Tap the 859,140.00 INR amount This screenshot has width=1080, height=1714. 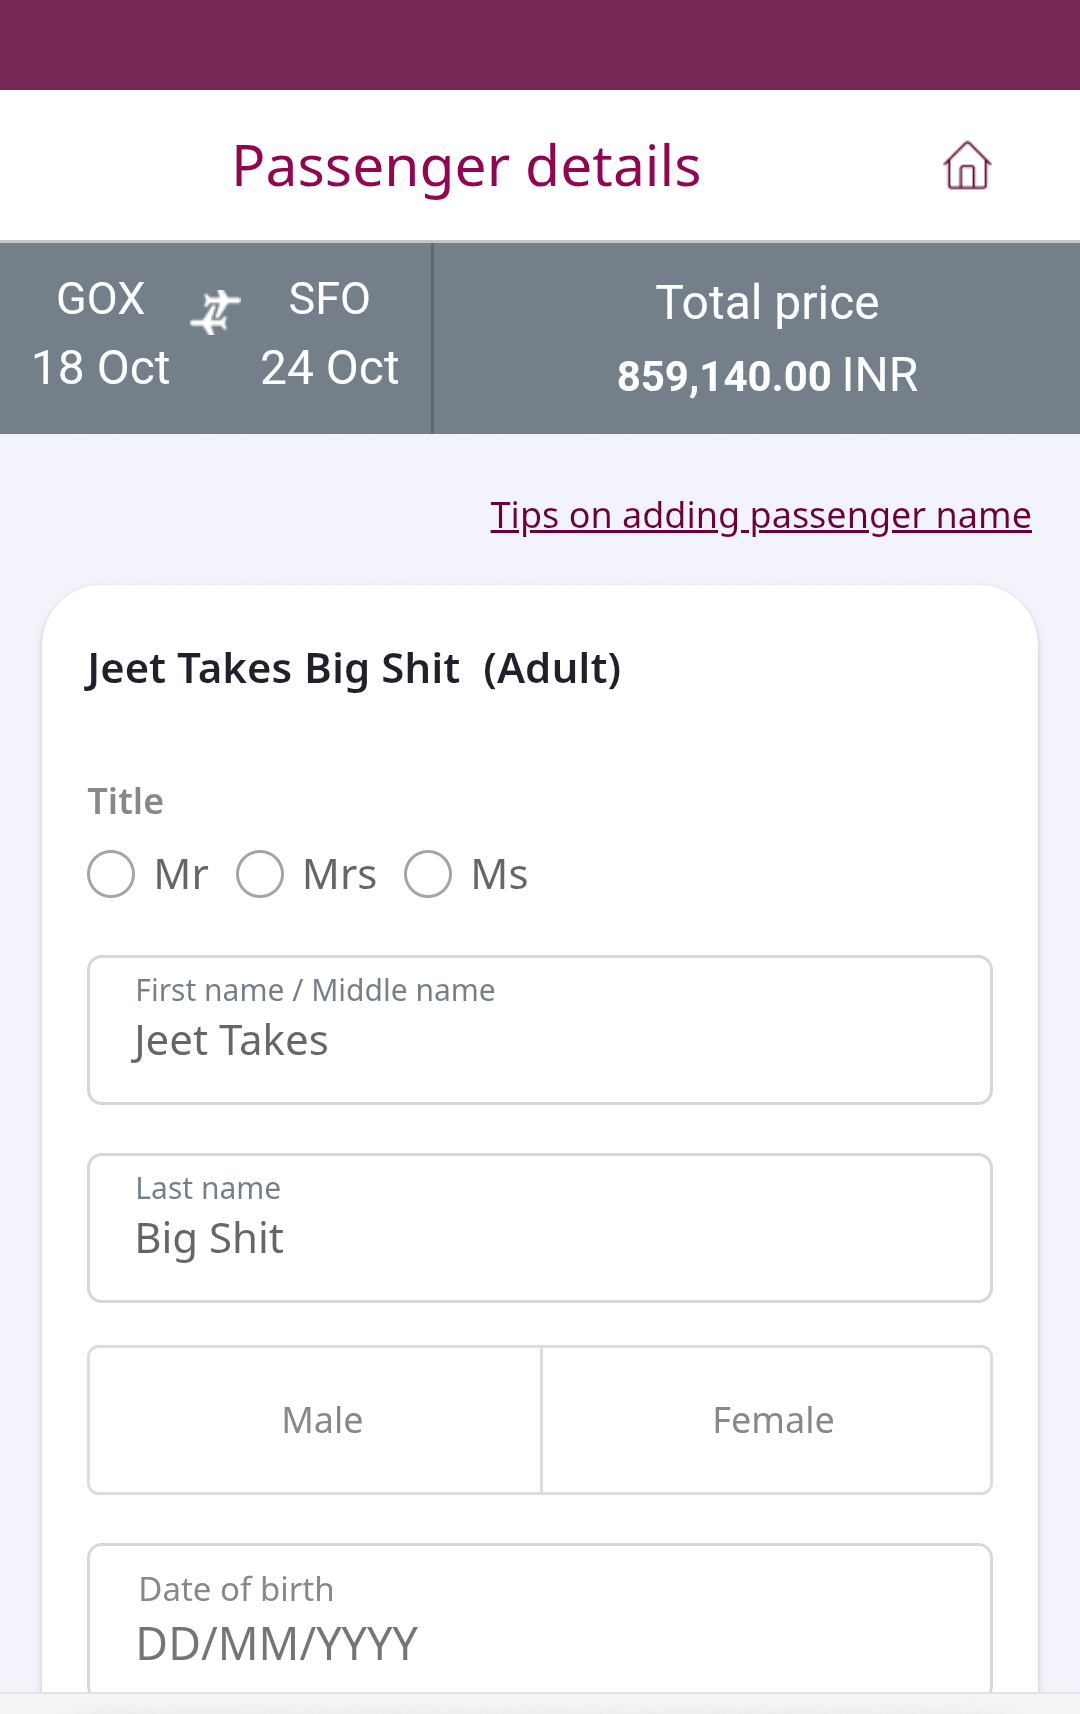(767, 376)
